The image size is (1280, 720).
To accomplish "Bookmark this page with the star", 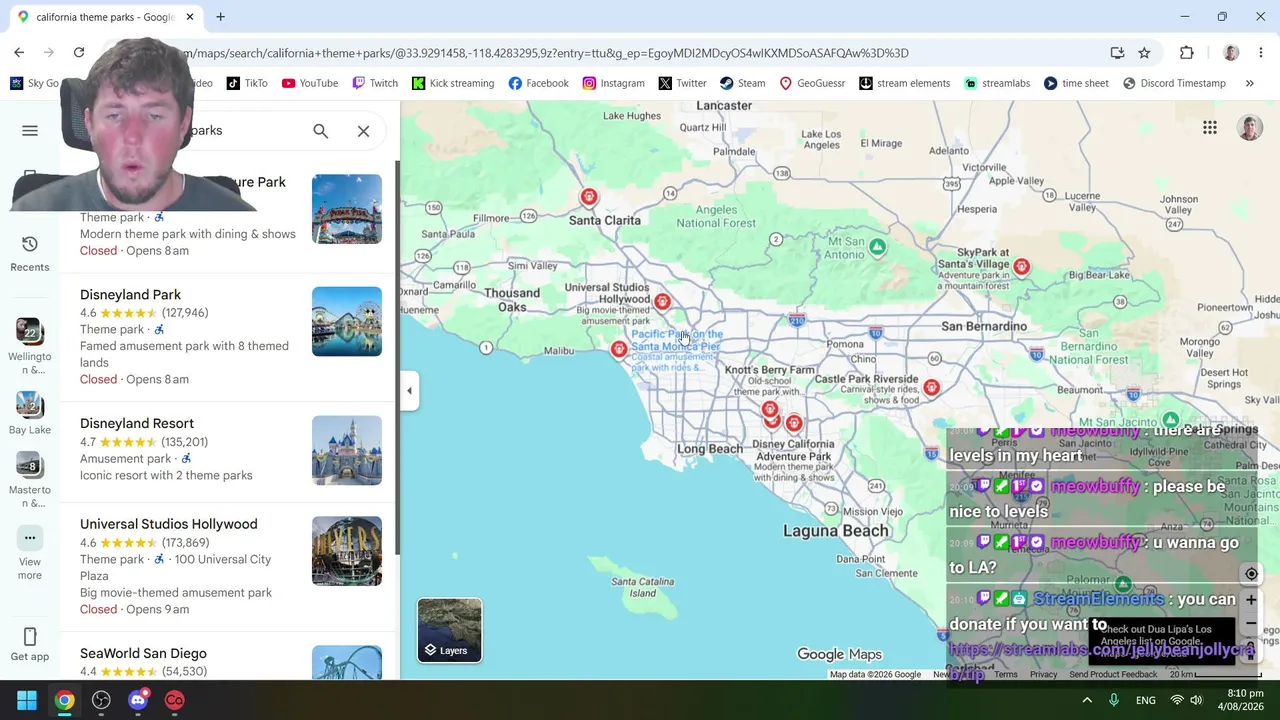I will (x=1144, y=53).
